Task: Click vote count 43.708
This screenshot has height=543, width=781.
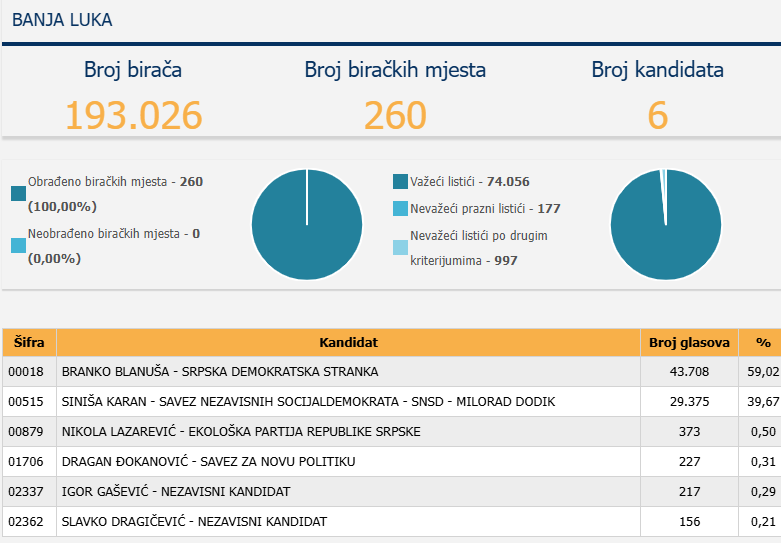Action: [689, 372]
